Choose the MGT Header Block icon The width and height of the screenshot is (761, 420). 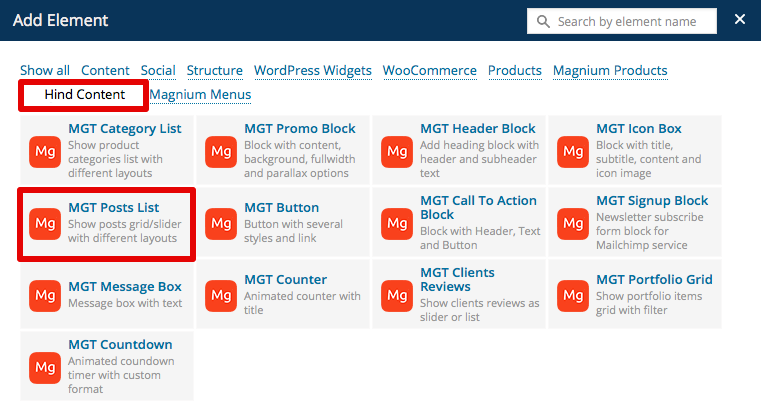[396, 152]
